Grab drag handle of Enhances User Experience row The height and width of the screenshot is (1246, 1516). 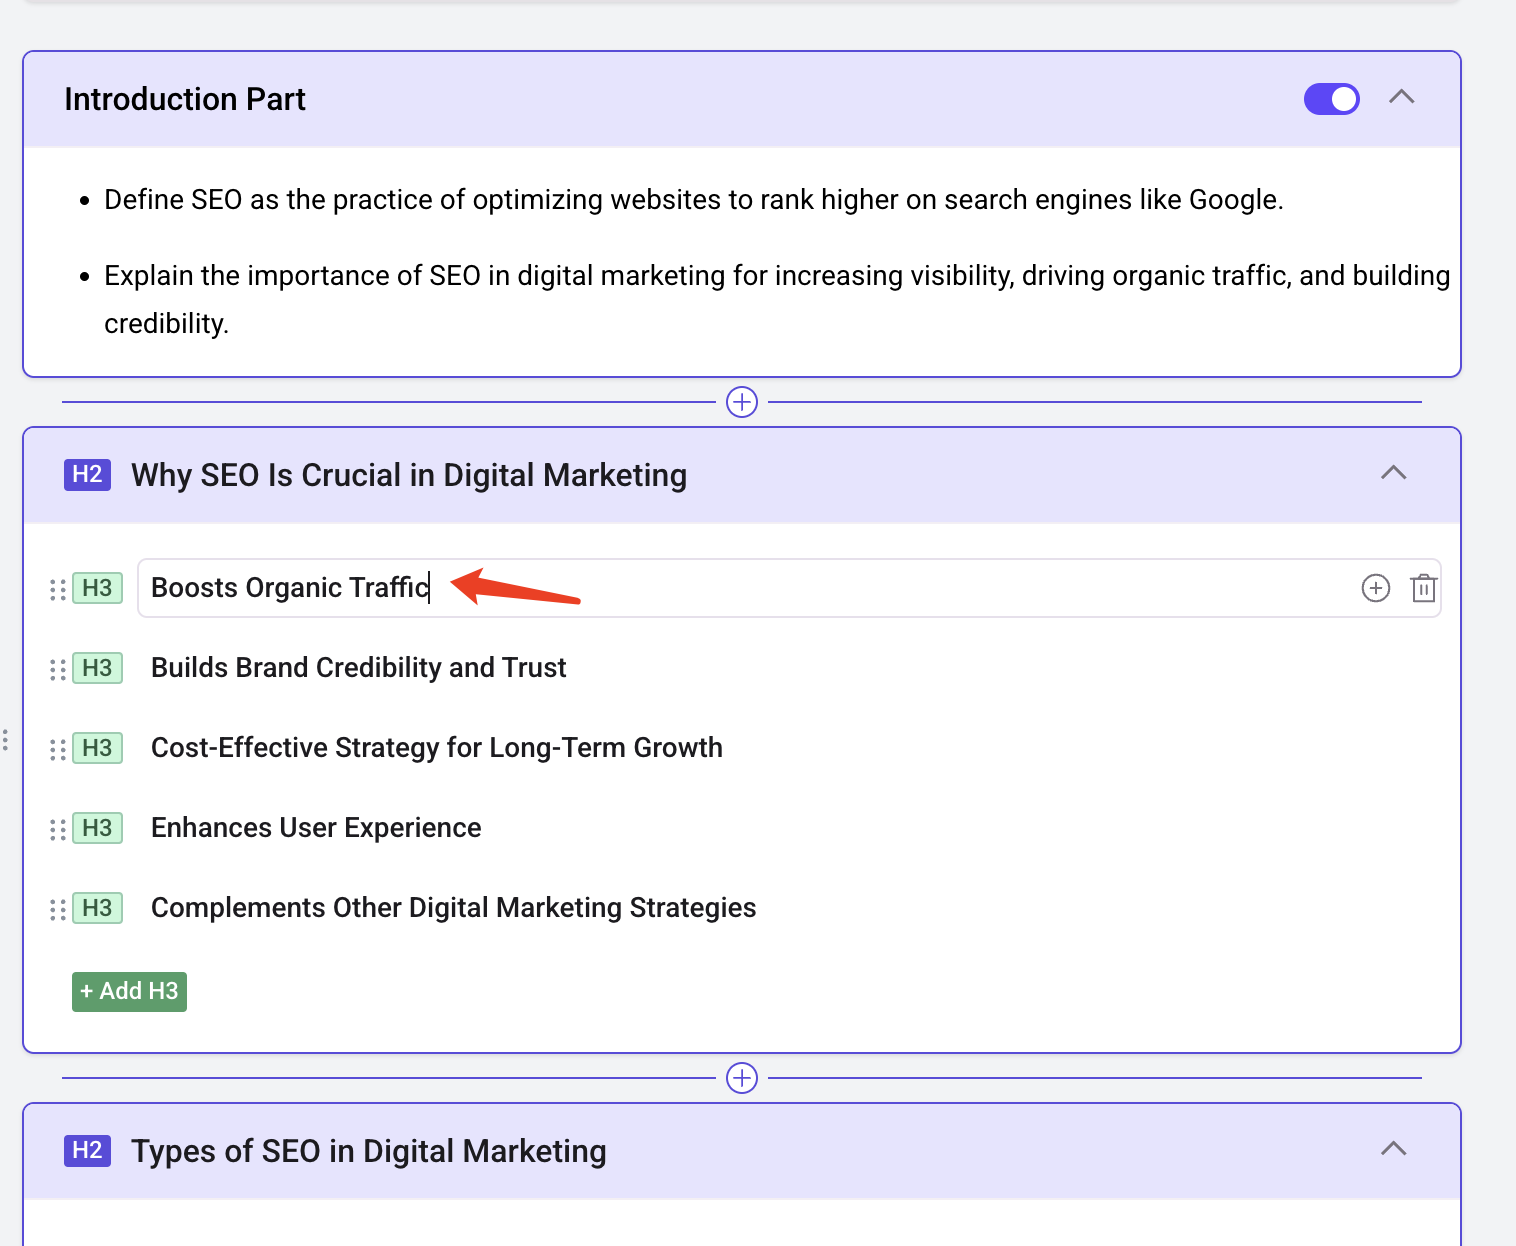pyautogui.click(x=58, y=830)
